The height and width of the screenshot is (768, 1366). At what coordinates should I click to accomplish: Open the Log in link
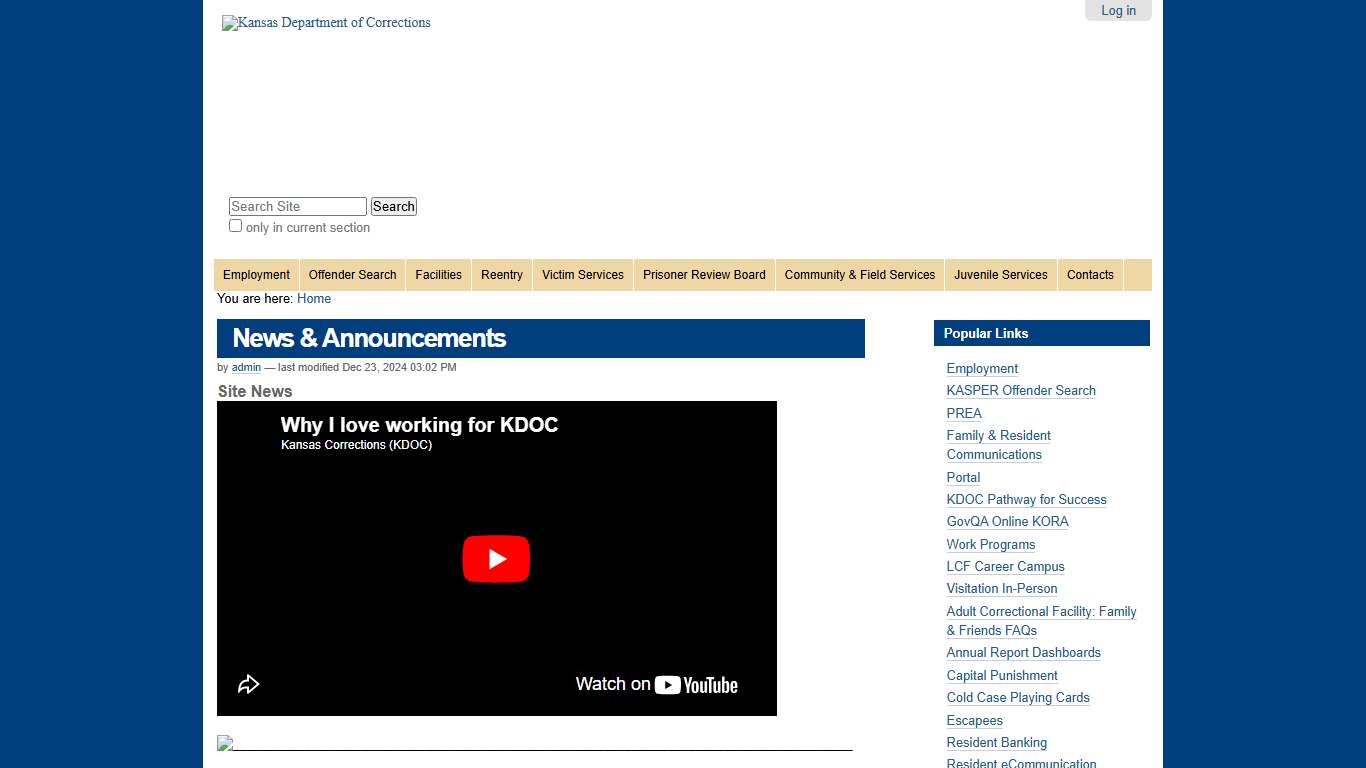tap(1118, 11)
